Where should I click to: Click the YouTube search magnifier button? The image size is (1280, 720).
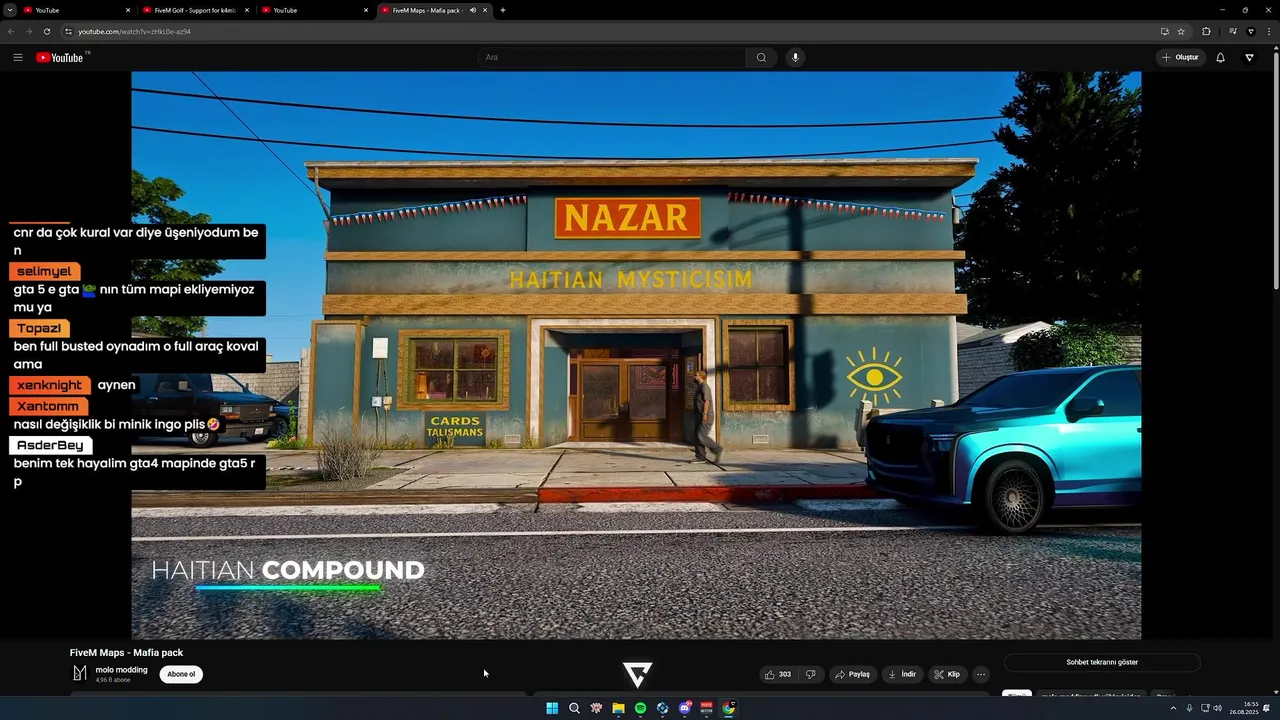tap(761, 57)
